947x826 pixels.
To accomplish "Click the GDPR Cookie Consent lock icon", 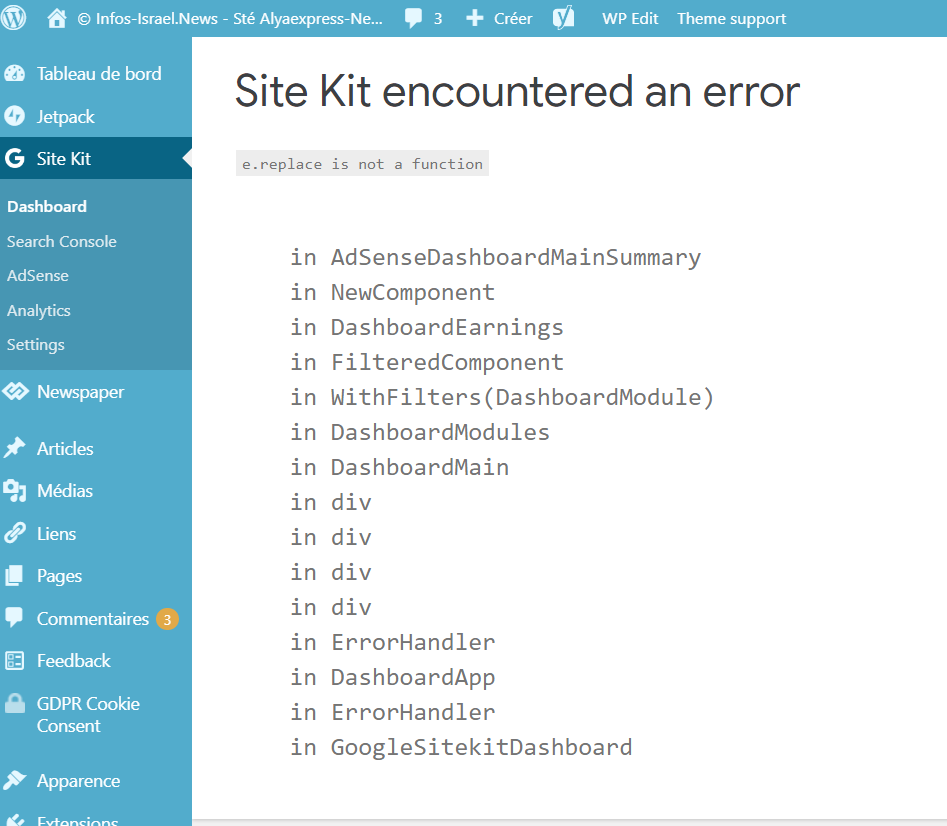I will [x=14, y=703].
